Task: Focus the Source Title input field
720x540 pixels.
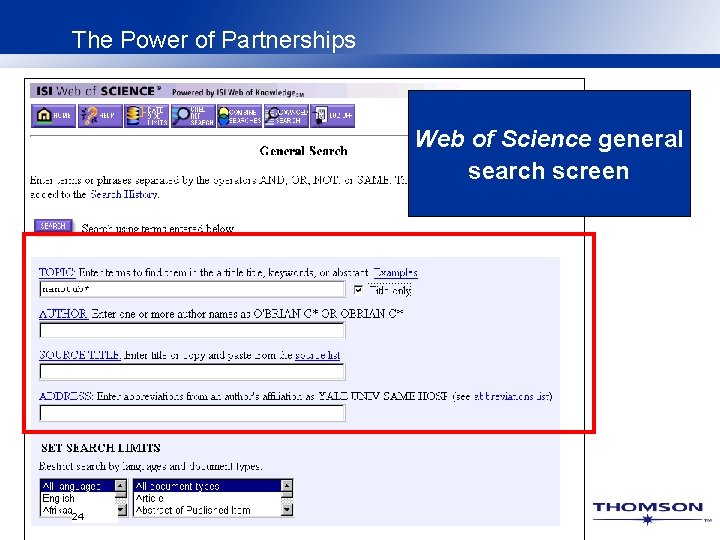Action: (x=192, y=372)
